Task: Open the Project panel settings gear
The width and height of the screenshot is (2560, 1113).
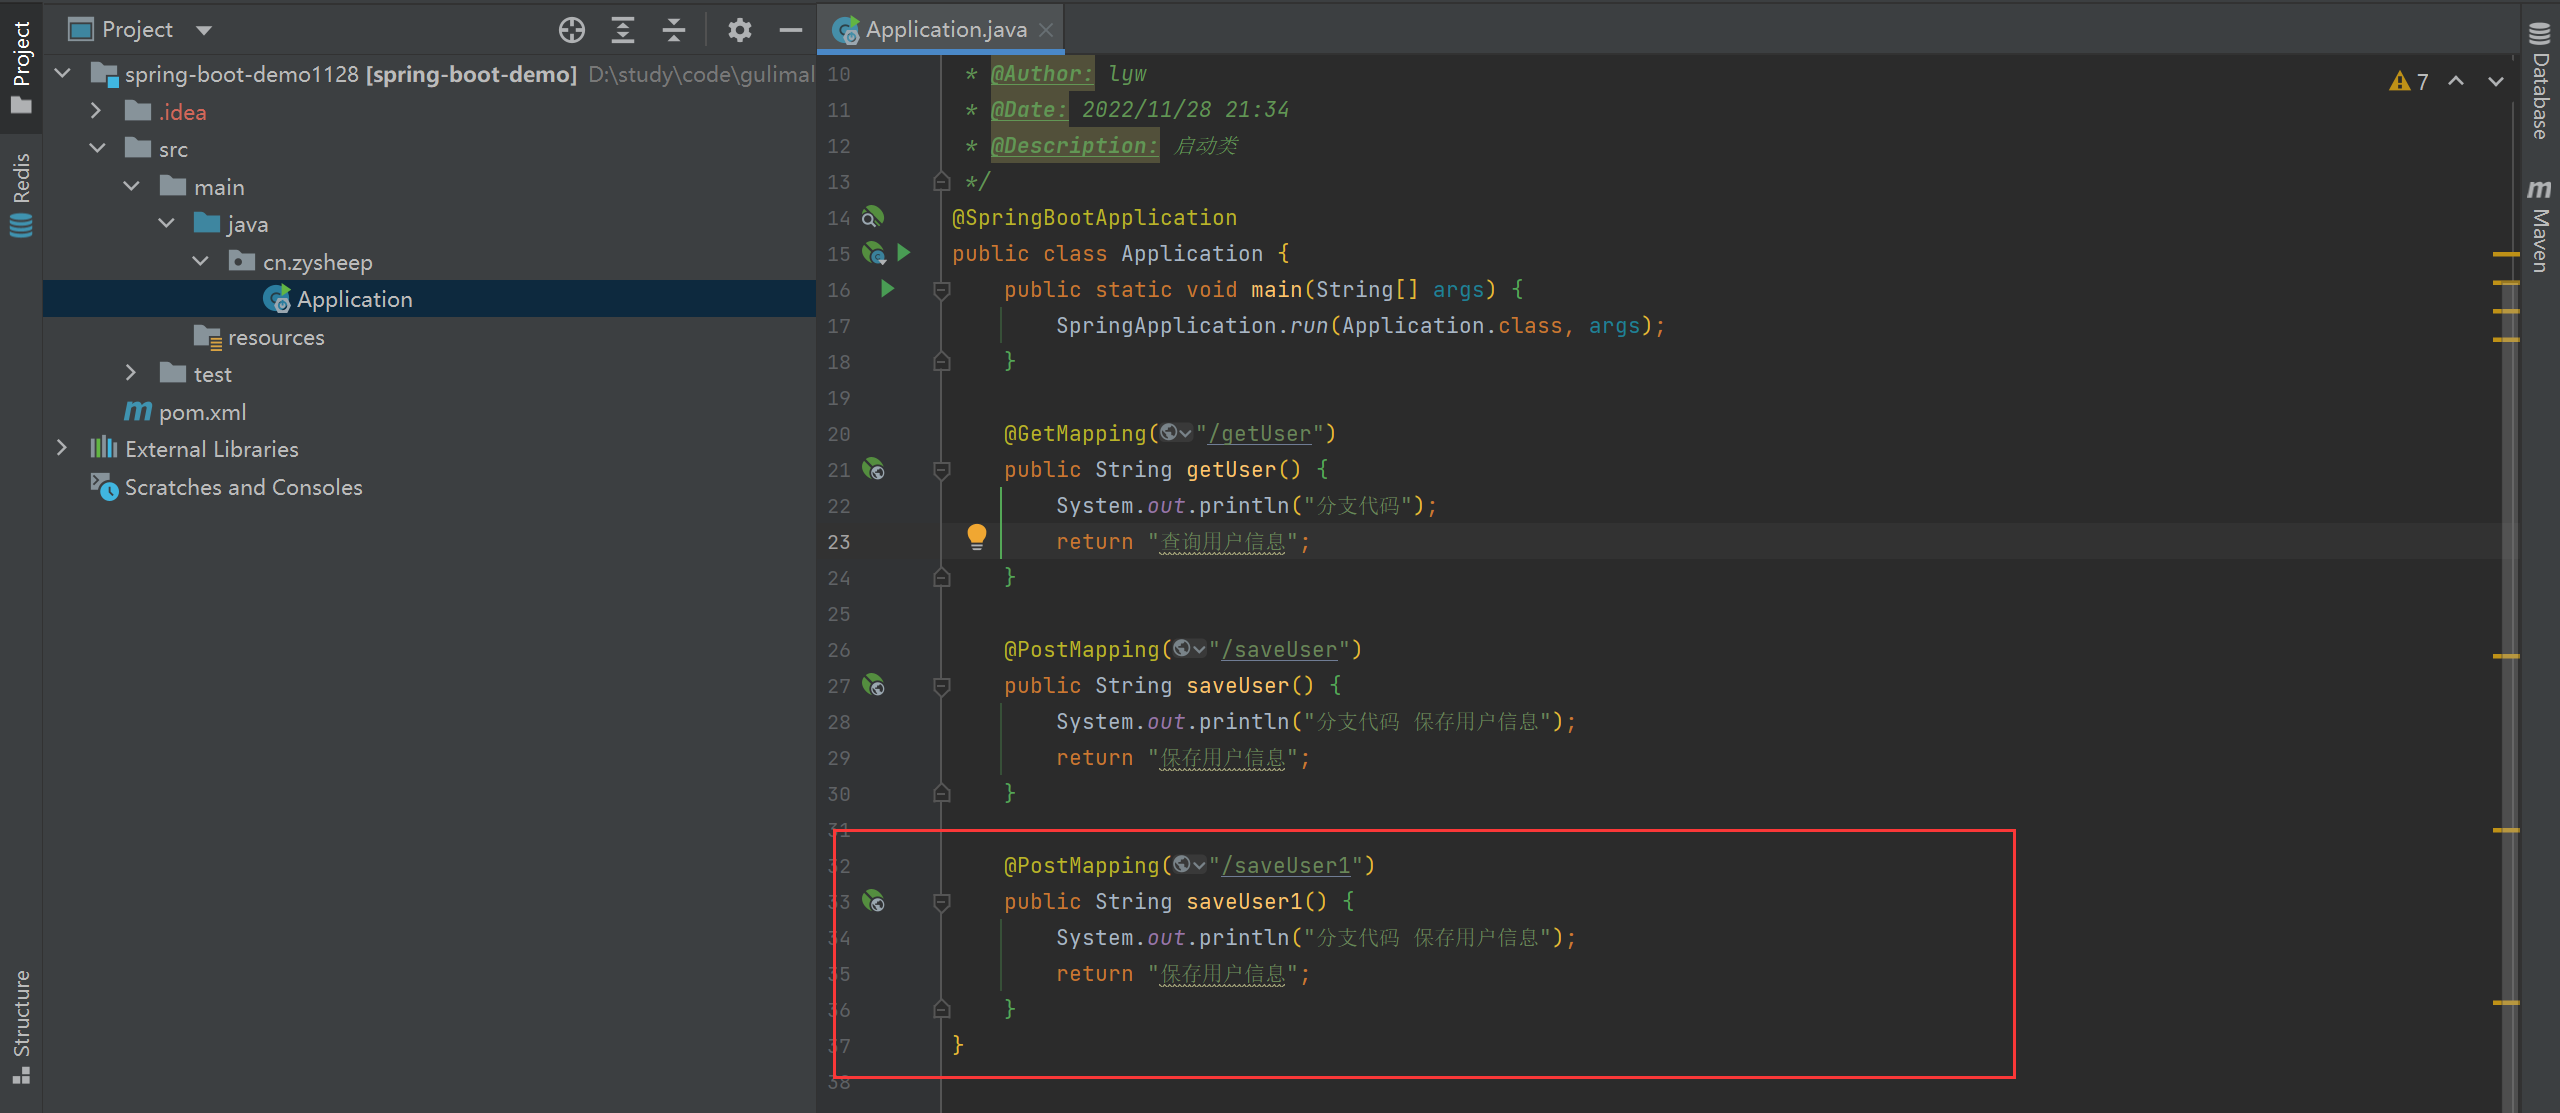Action: pyautogui.click(x=739, y=30)
